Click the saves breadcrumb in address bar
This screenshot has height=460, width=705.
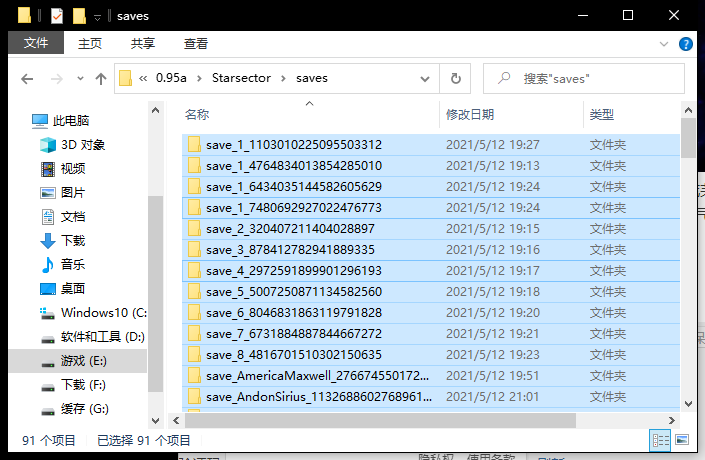click(x=312, y=78)
